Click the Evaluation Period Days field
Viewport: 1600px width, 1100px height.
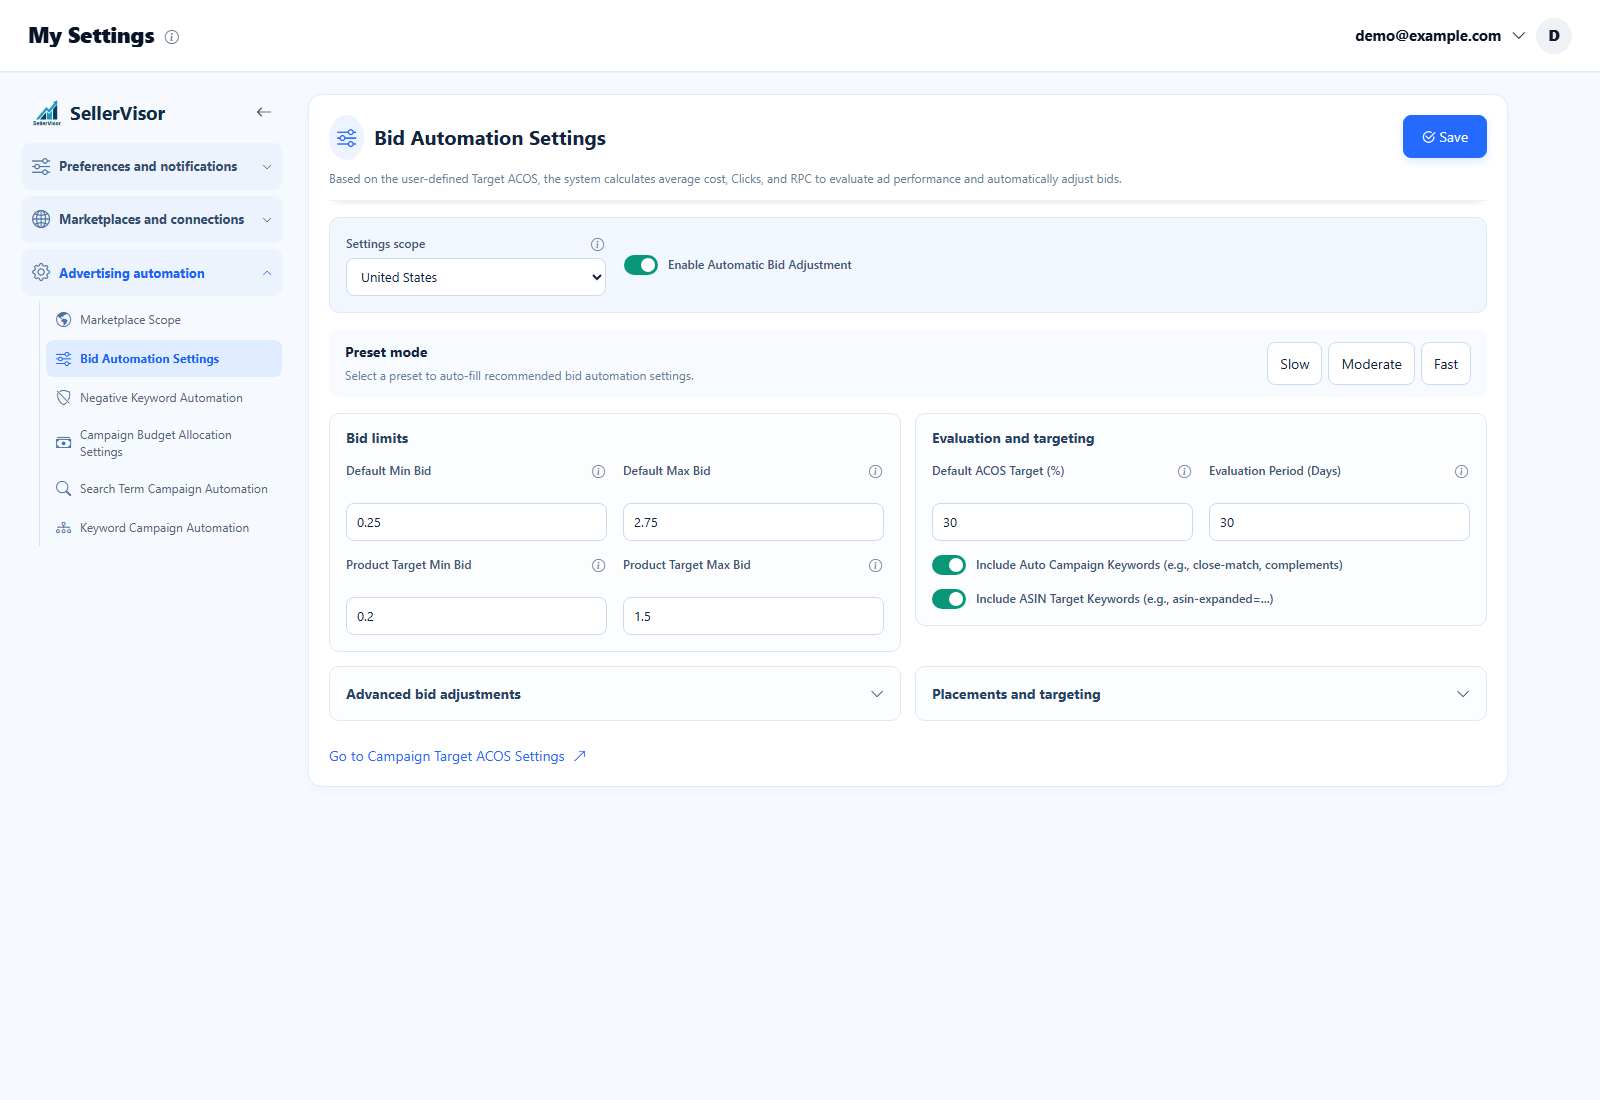pyautogui.click(x=1339, y=522)
